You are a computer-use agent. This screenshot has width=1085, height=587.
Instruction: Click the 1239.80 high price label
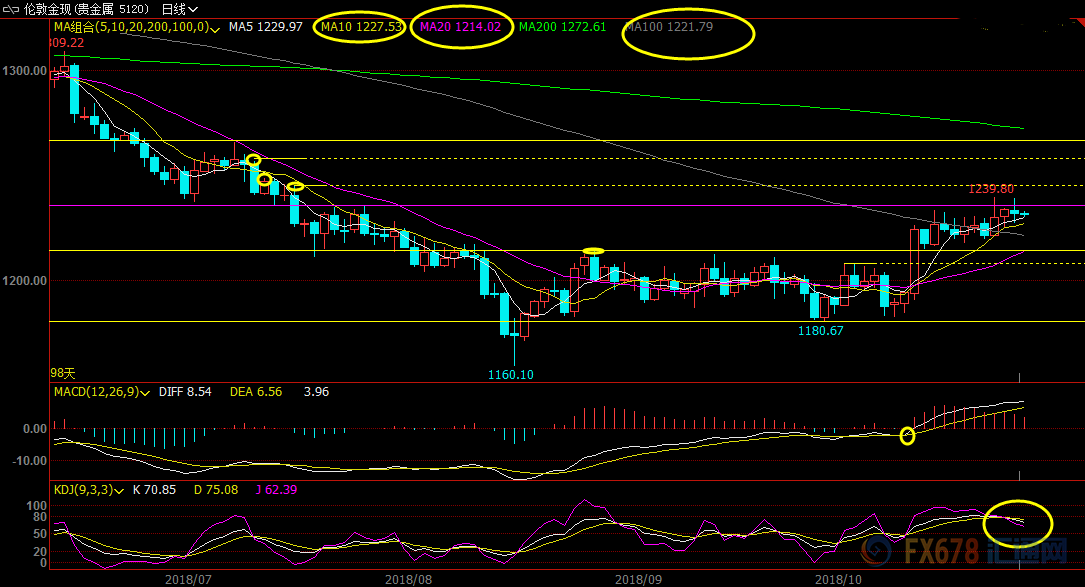point(990,189)
